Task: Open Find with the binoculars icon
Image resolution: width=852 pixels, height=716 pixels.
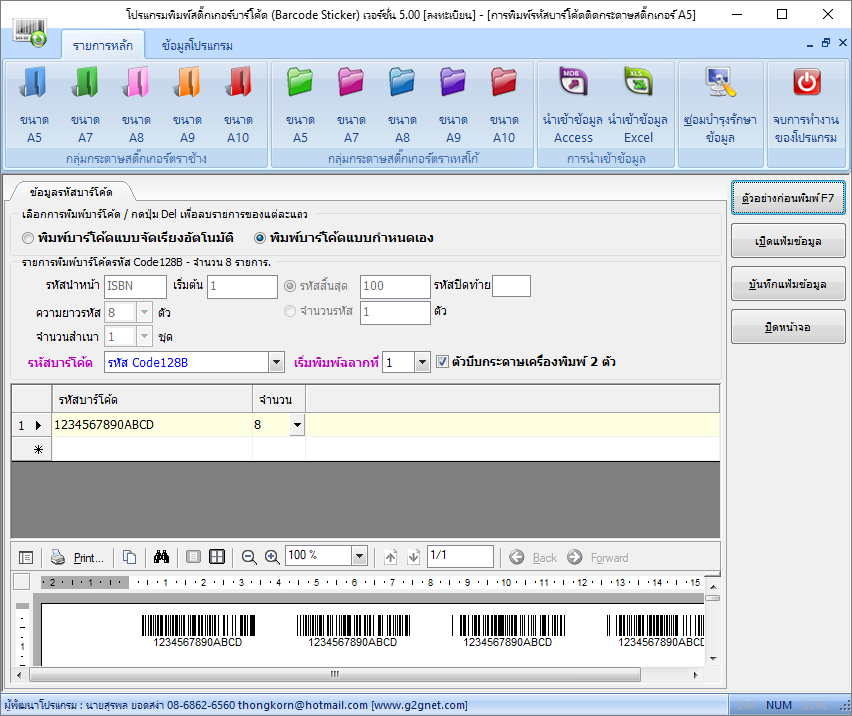Action: 161,557
